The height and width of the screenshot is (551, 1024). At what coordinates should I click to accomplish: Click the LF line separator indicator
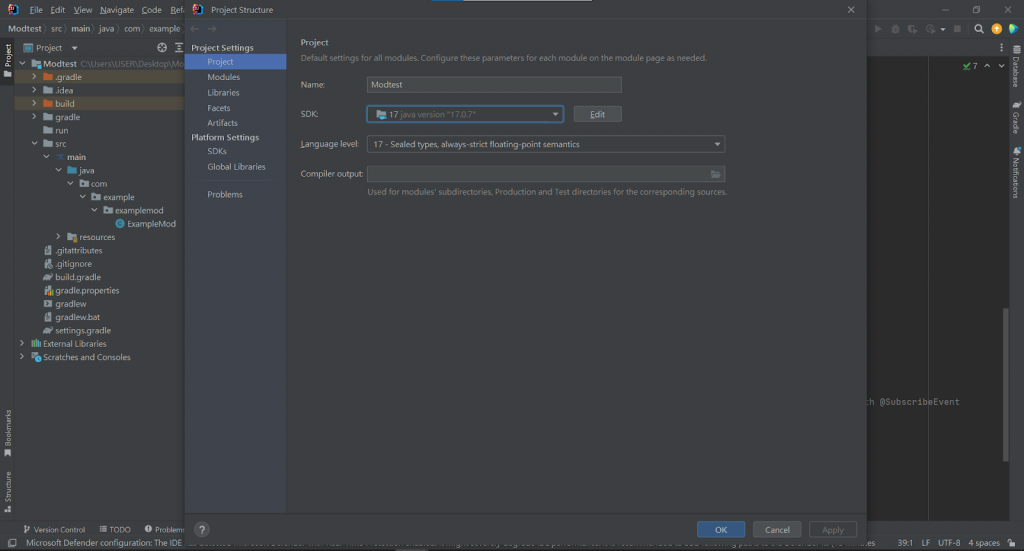click(x=925, y=543)
